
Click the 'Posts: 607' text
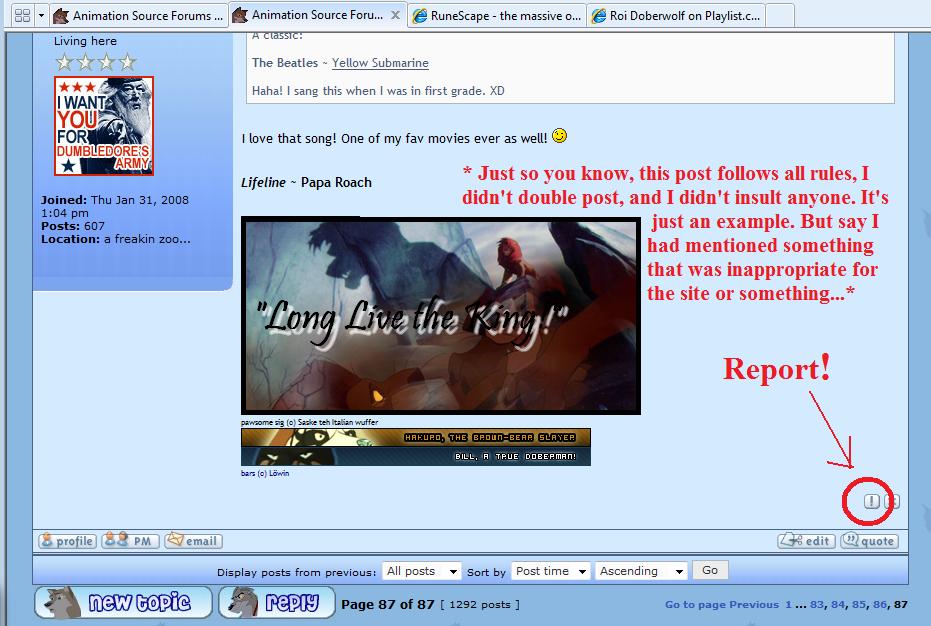[72, 226]
